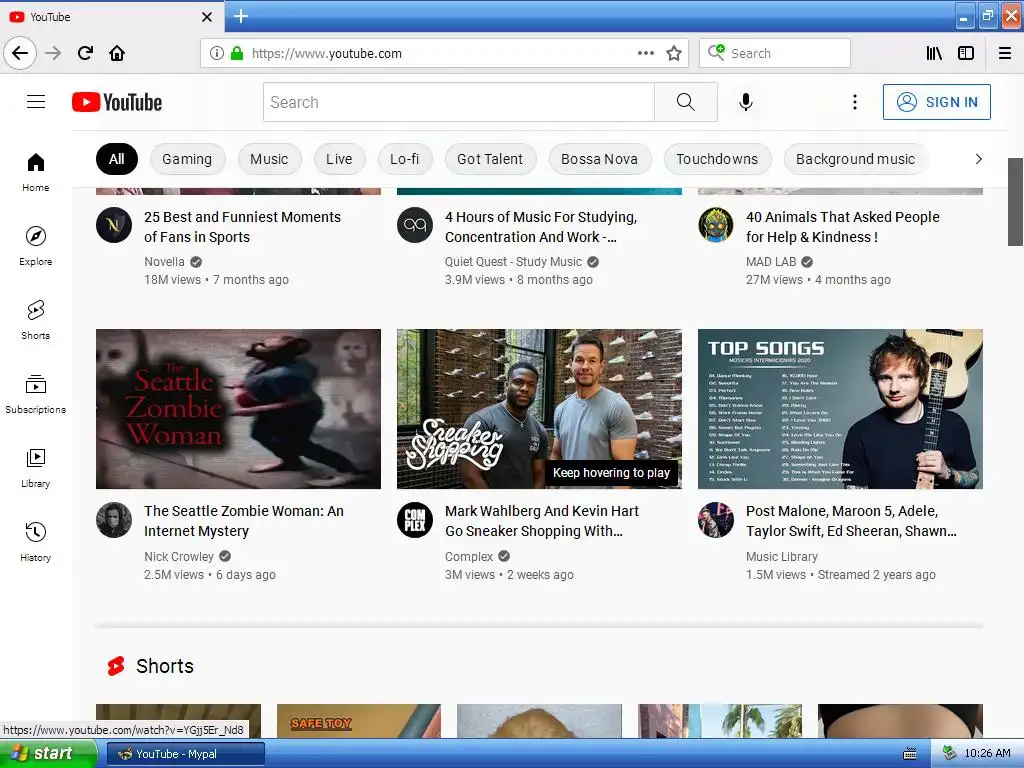Open Shorts from the sidebar
The height and width of the screenshot is (768, 1024).
36,319
